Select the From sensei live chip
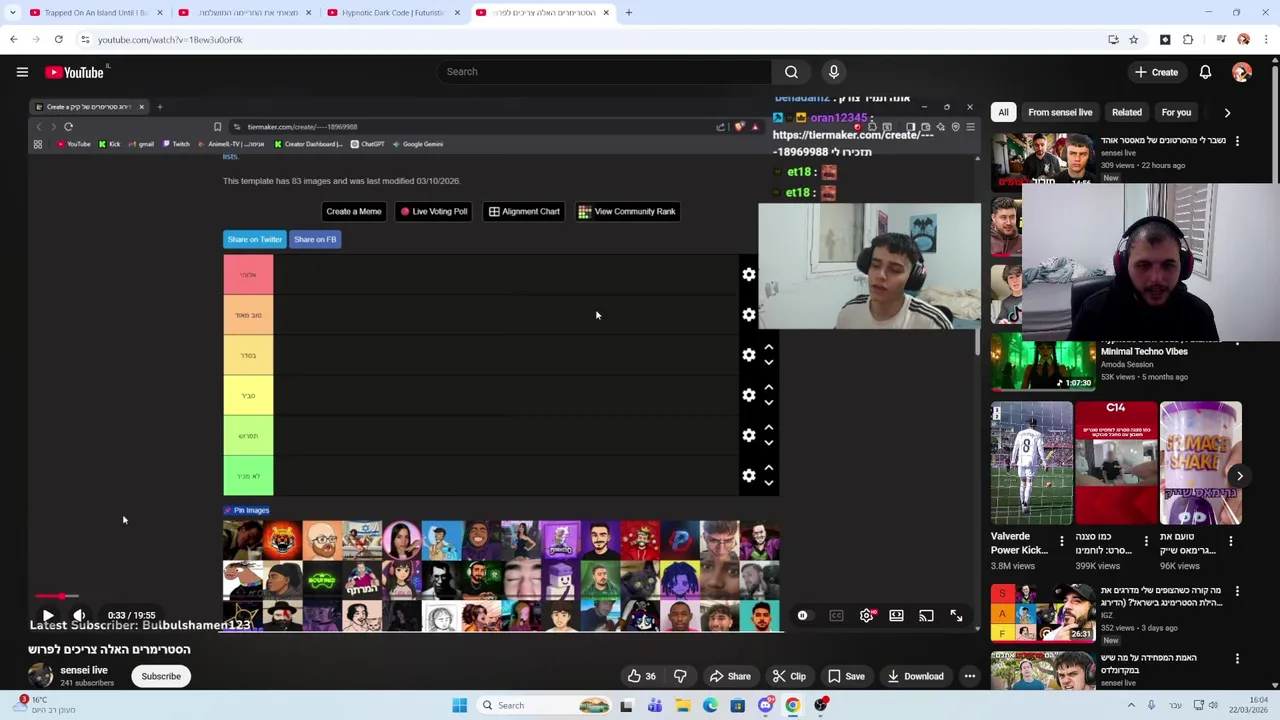This screenshot has height=720, width=1280. click(1060, 112)
